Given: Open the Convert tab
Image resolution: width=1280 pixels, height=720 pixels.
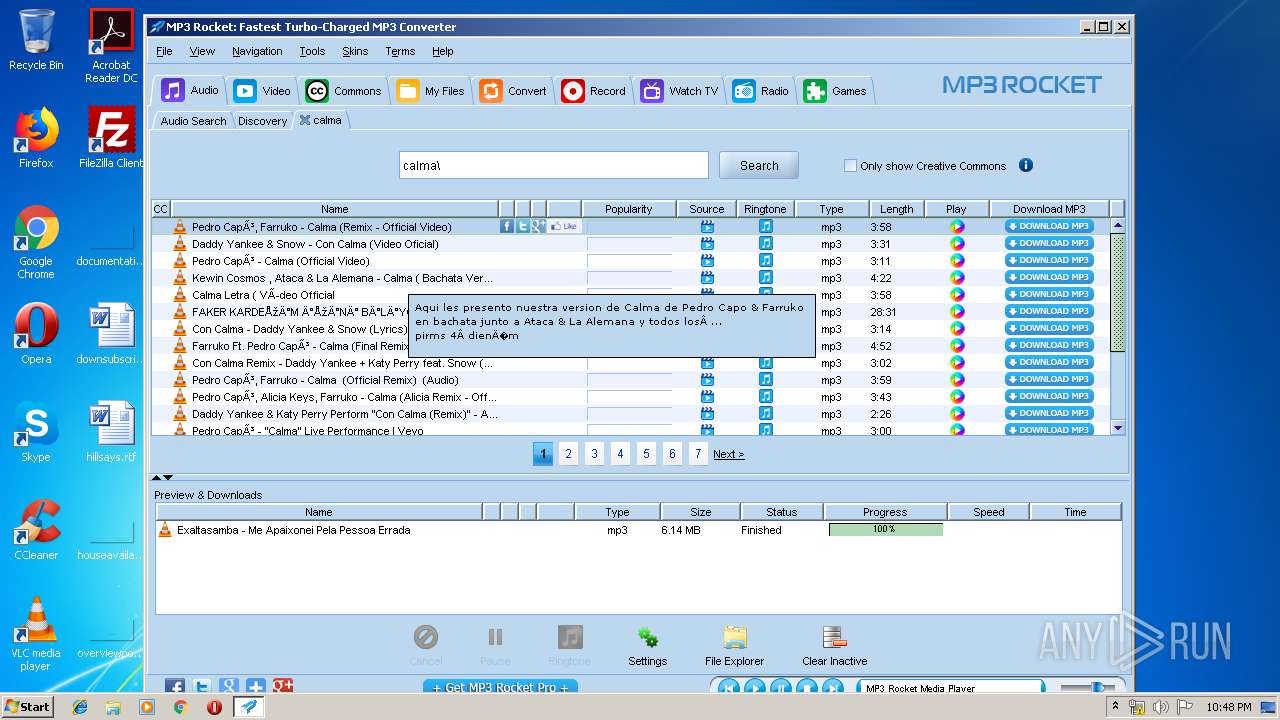Looking at the screenshot, I should 513,91.
